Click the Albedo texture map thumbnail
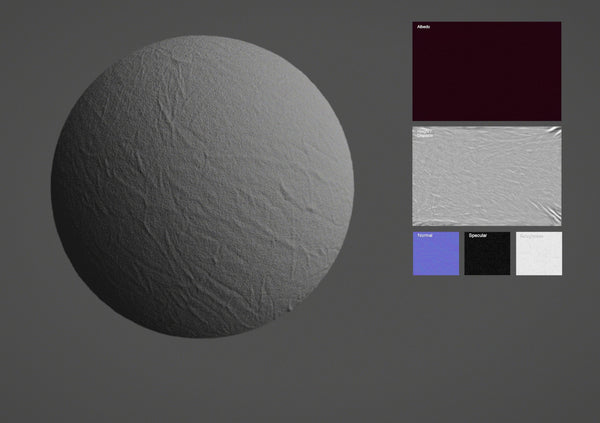The height and width of the screenshot is (423, 600). pyautogui.click(x=487, y=70)
